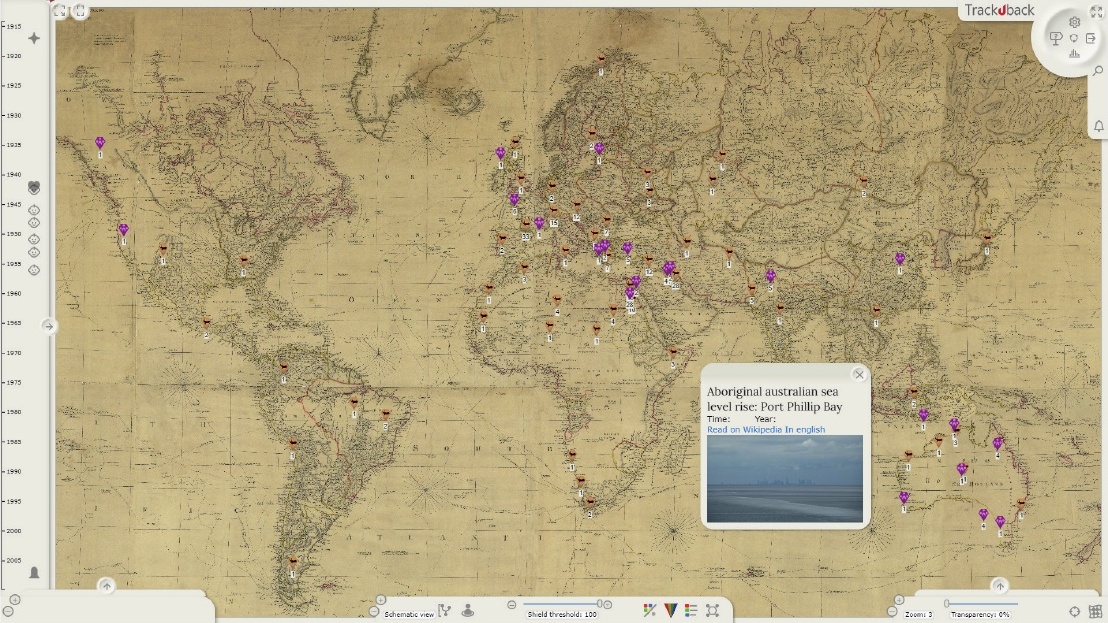
Task: Open the notifications bell
Action: click(x=1098, y=126)
